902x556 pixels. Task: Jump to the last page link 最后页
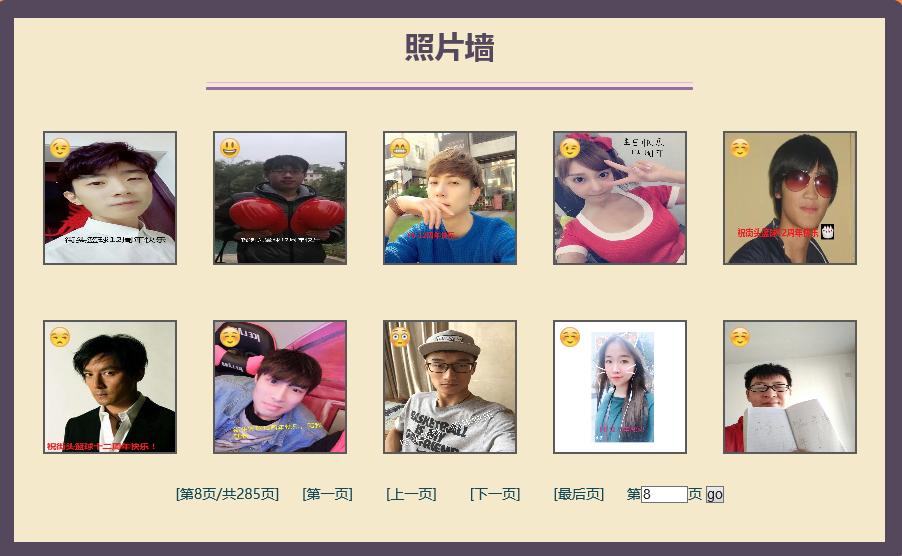(x=579, y=494)
